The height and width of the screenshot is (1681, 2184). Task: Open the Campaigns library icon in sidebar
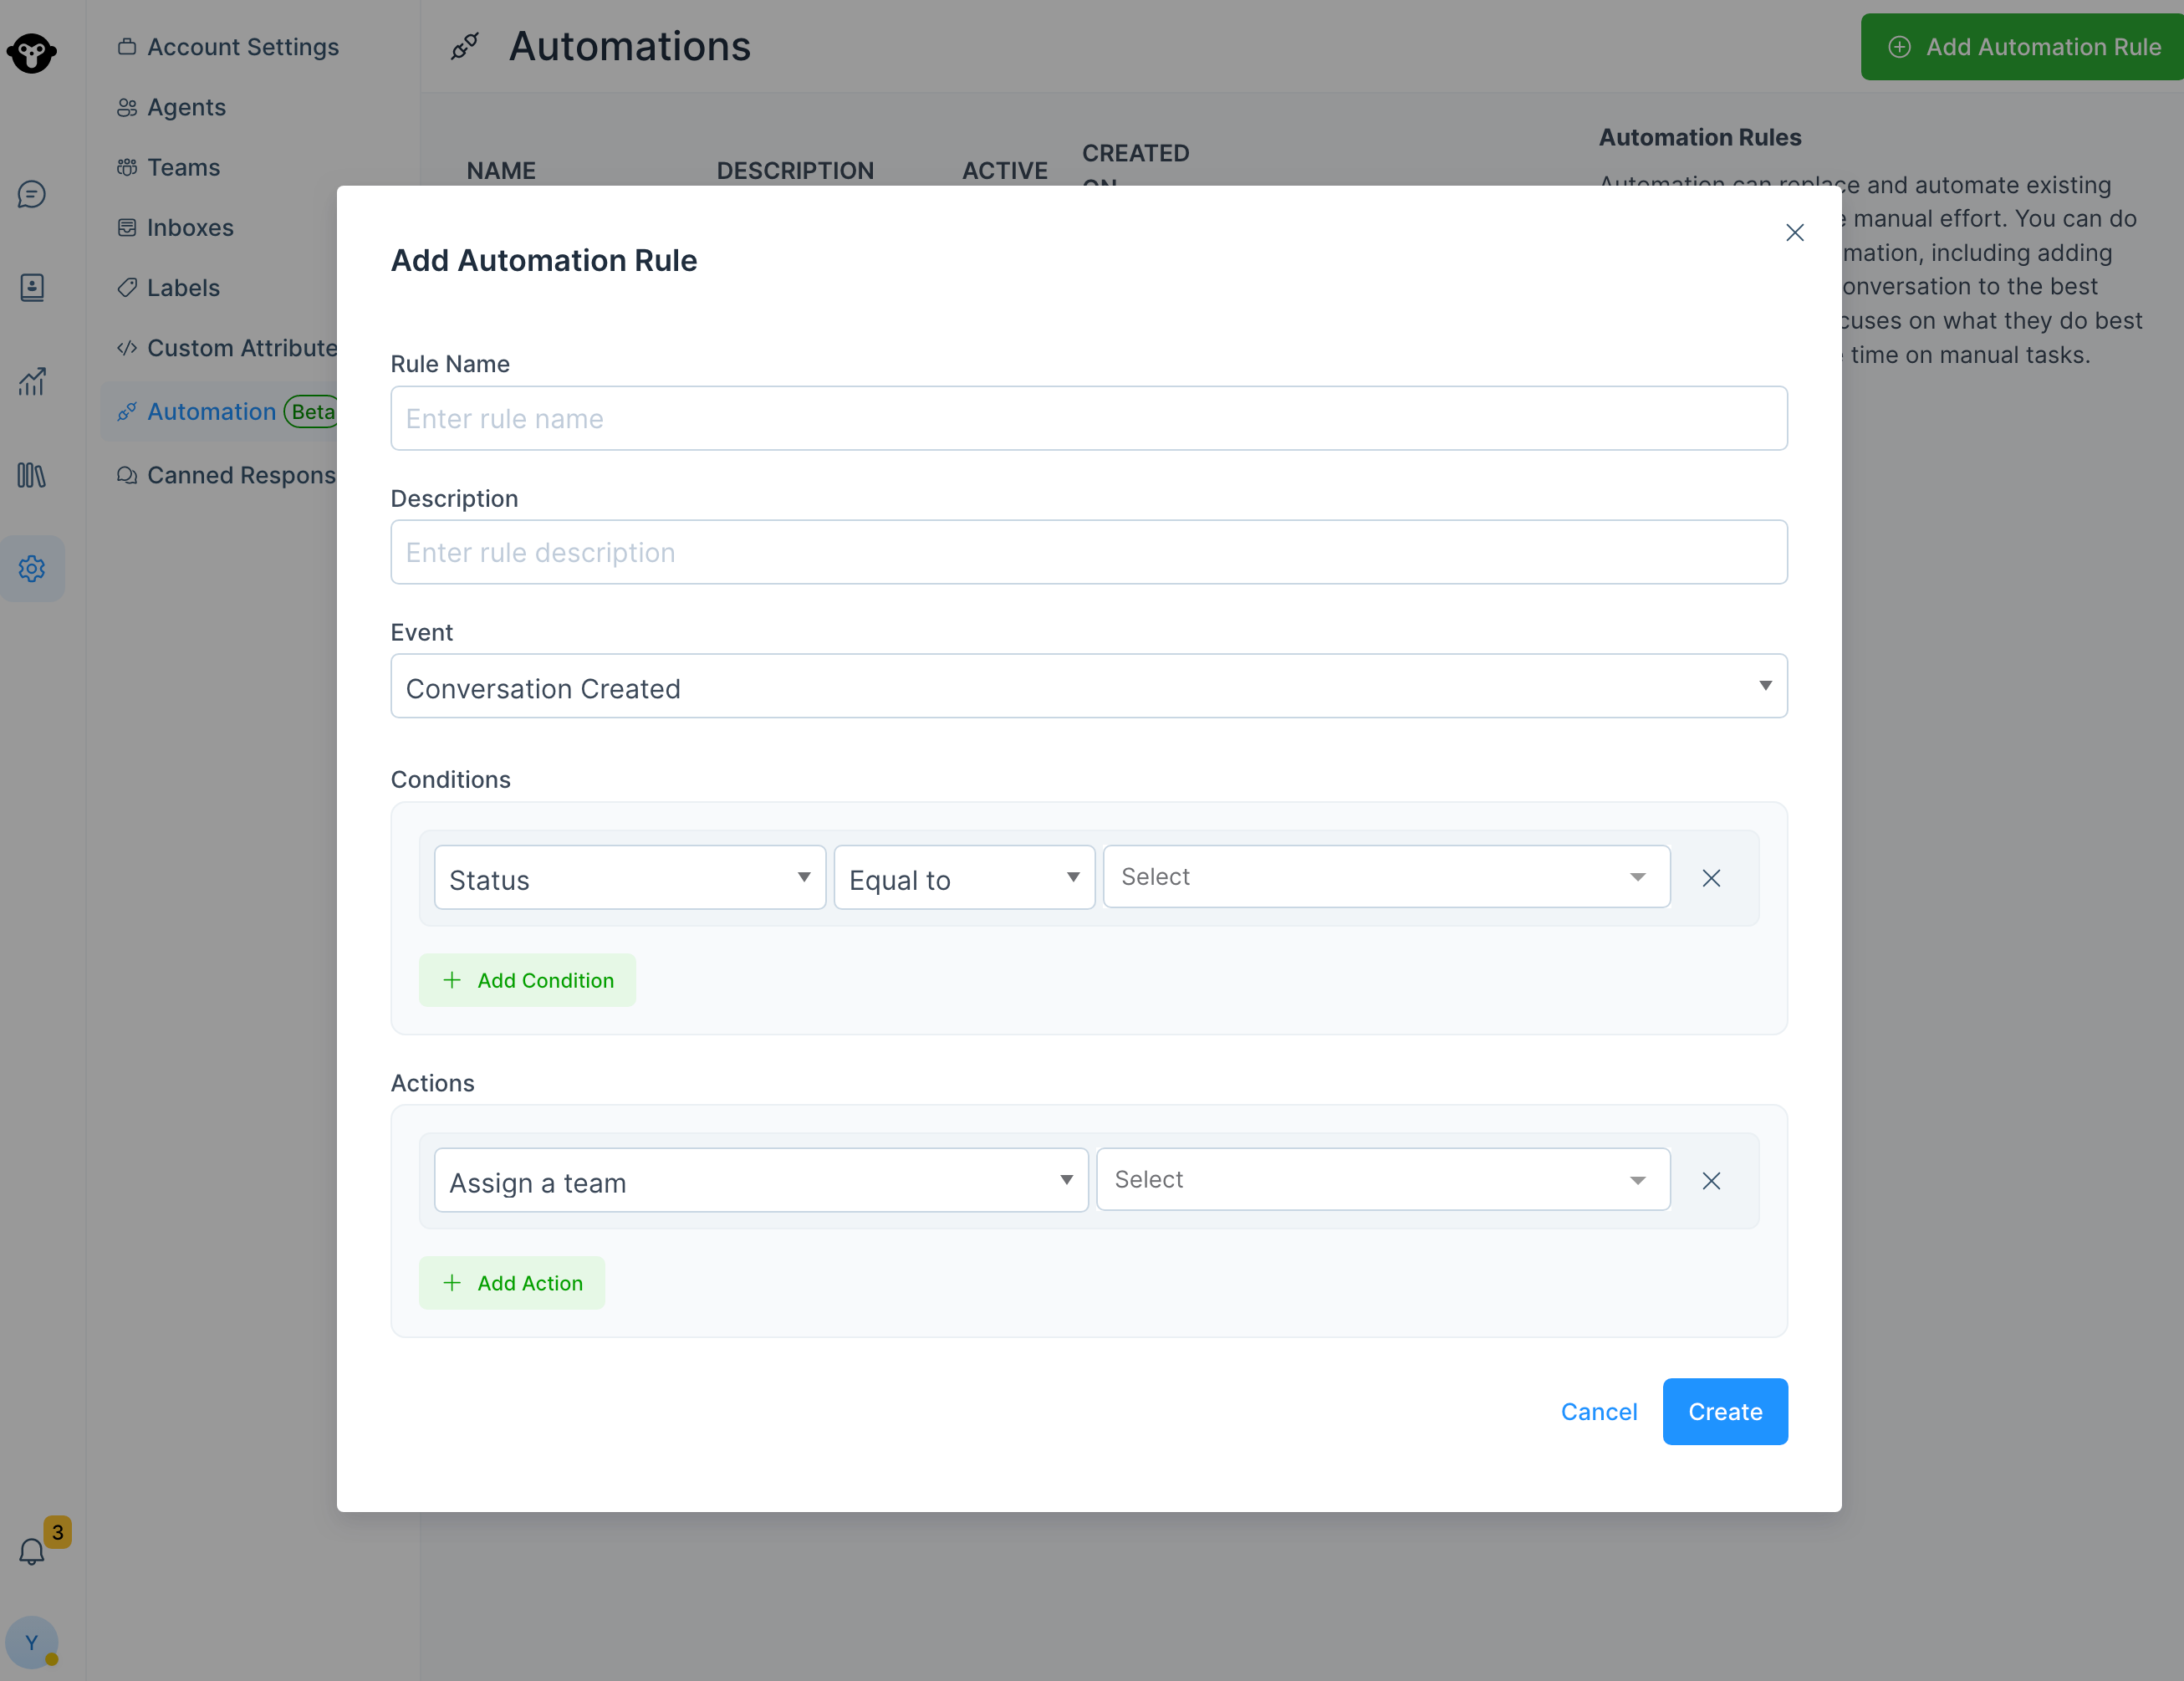[x=32, y=475]
